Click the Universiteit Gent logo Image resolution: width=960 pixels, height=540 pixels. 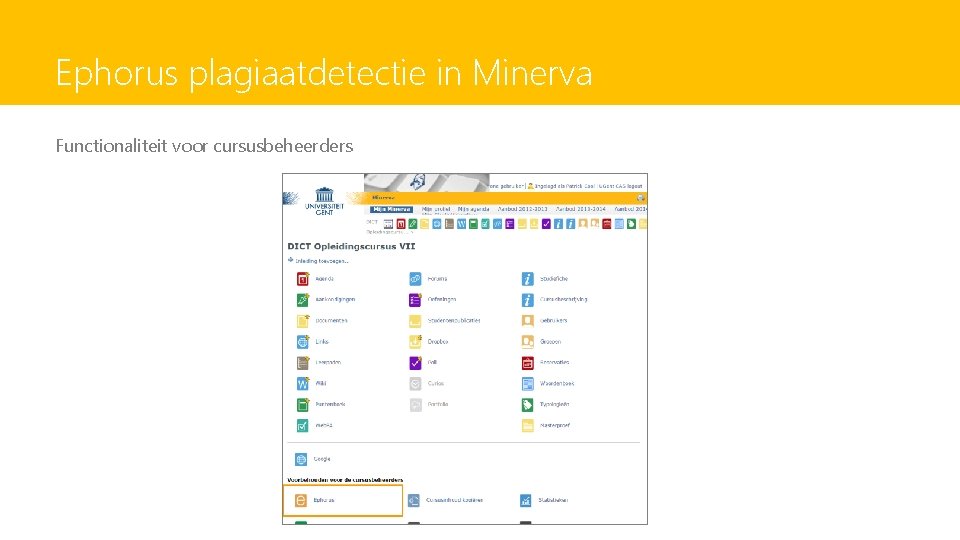(x=324, y=201)
